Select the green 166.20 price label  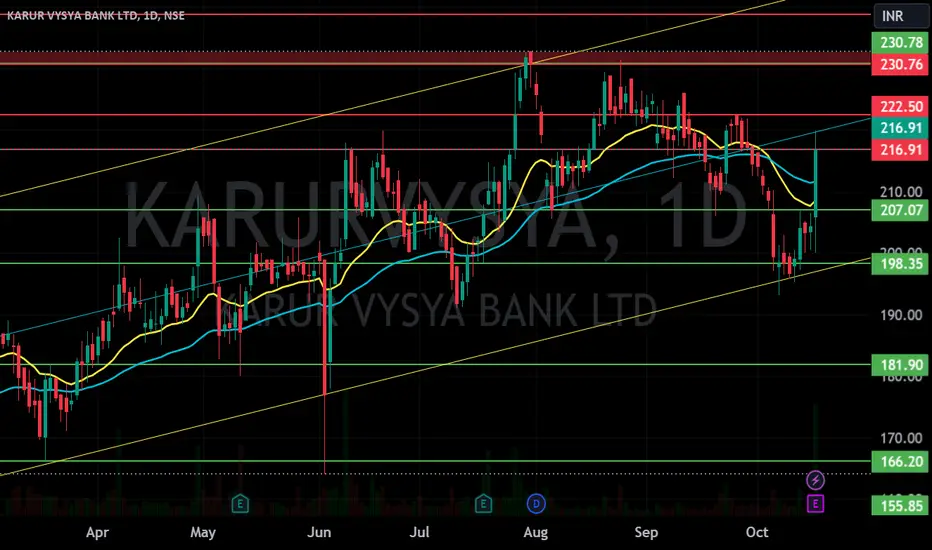click(900, 461)
